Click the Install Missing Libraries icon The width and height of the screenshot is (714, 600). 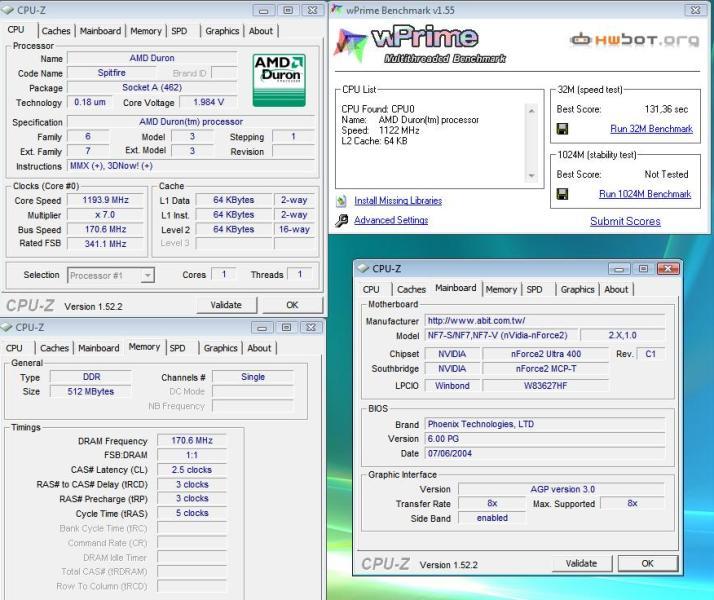(x=341, y=201)
